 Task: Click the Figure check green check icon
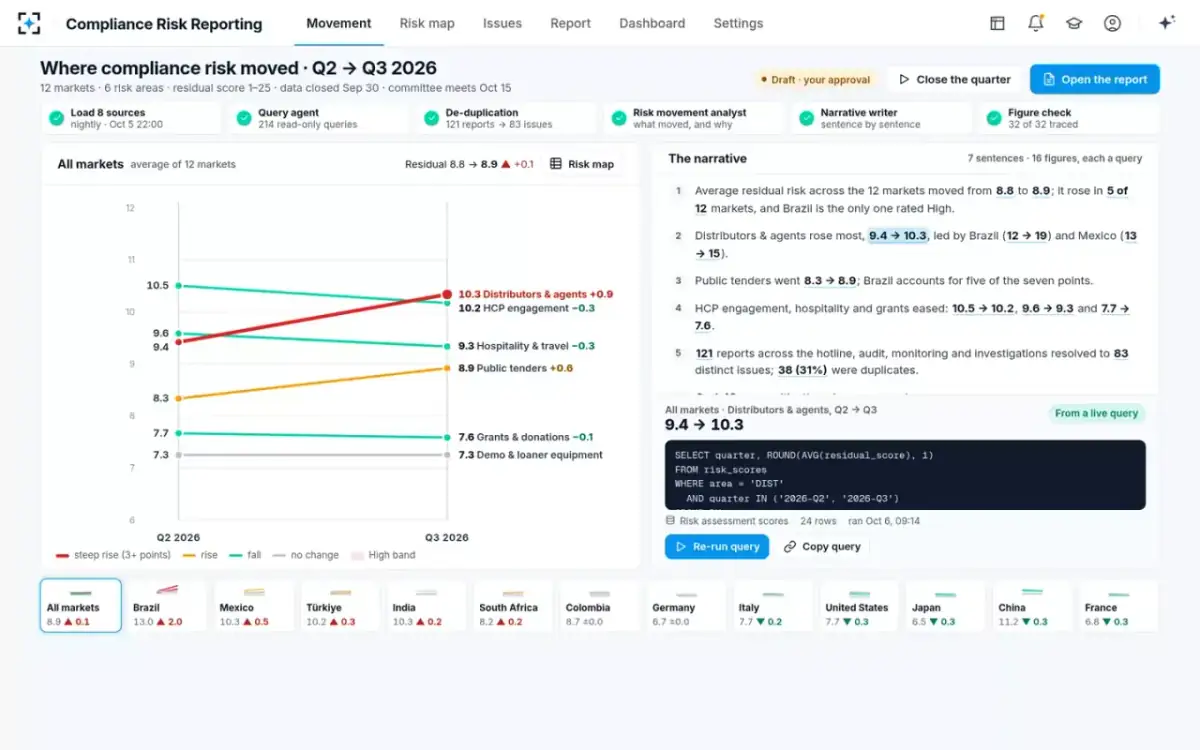994,118
